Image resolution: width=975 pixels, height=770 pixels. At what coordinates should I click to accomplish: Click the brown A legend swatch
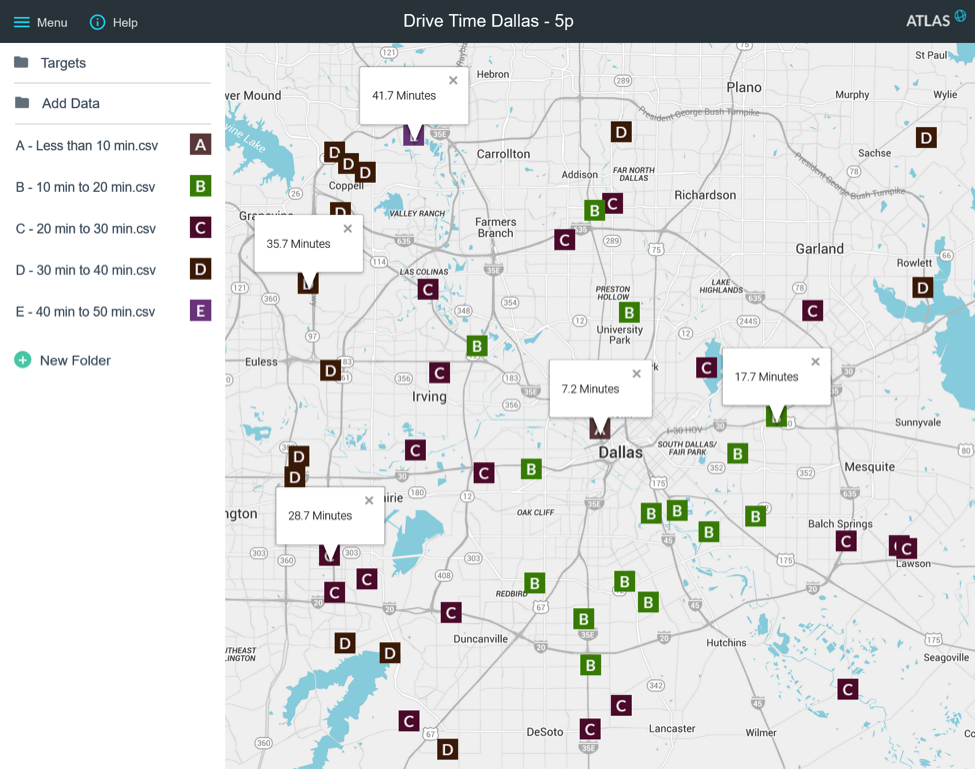click(200, 145)
